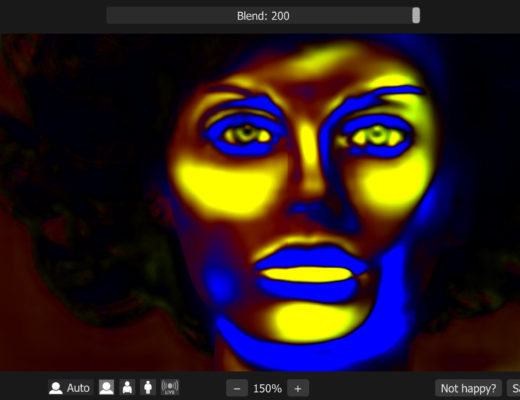The height and width of the screenshot is (400, 520).
Task: Select the half-body mode icon
Action: tap(127, 388)
